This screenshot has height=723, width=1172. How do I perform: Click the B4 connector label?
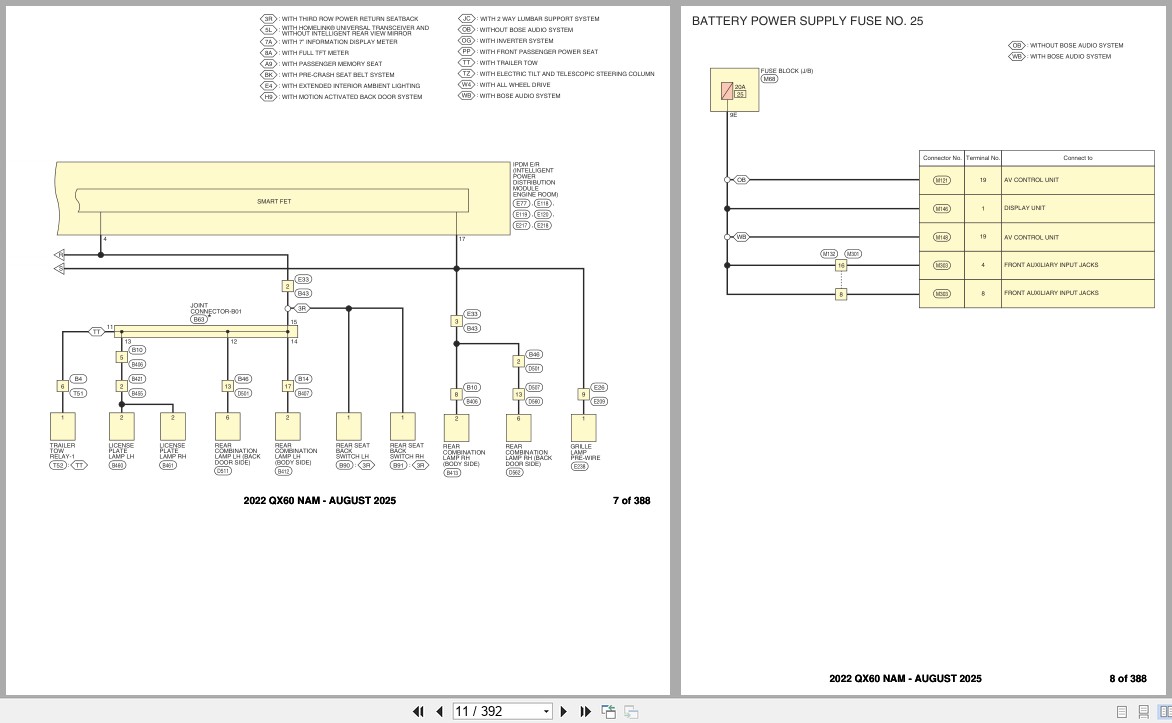pyautogui.click(x=78, y=379)
